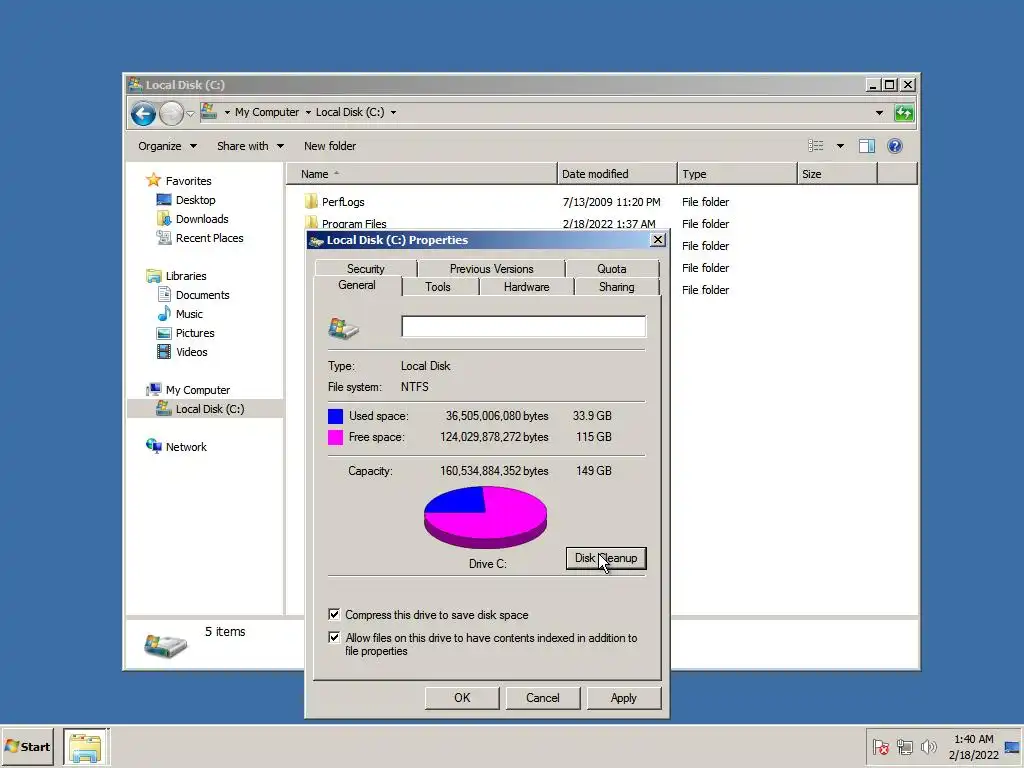Click the Action Center flag tray icon
This screenshot has width=1024, height=768.
pyautogui.click(x=881, y=747)
